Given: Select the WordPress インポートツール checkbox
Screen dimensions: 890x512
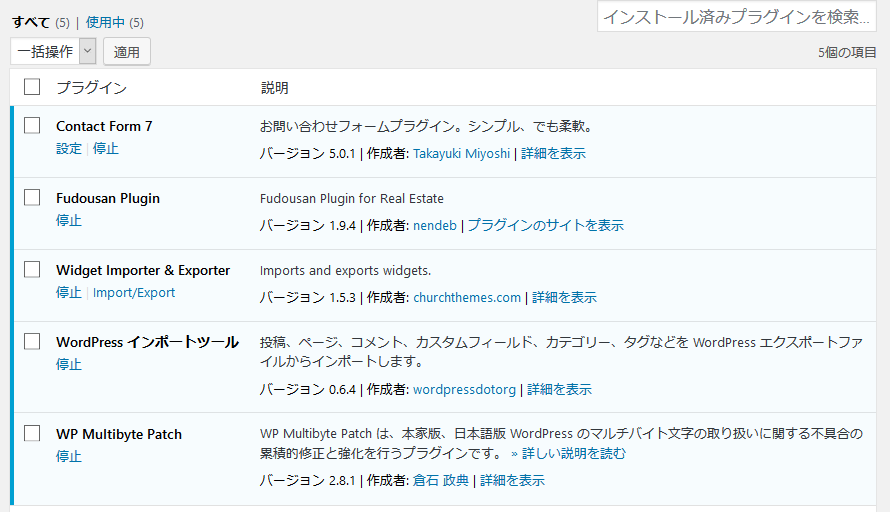Looking at the screenshot, I should (32, 342).
